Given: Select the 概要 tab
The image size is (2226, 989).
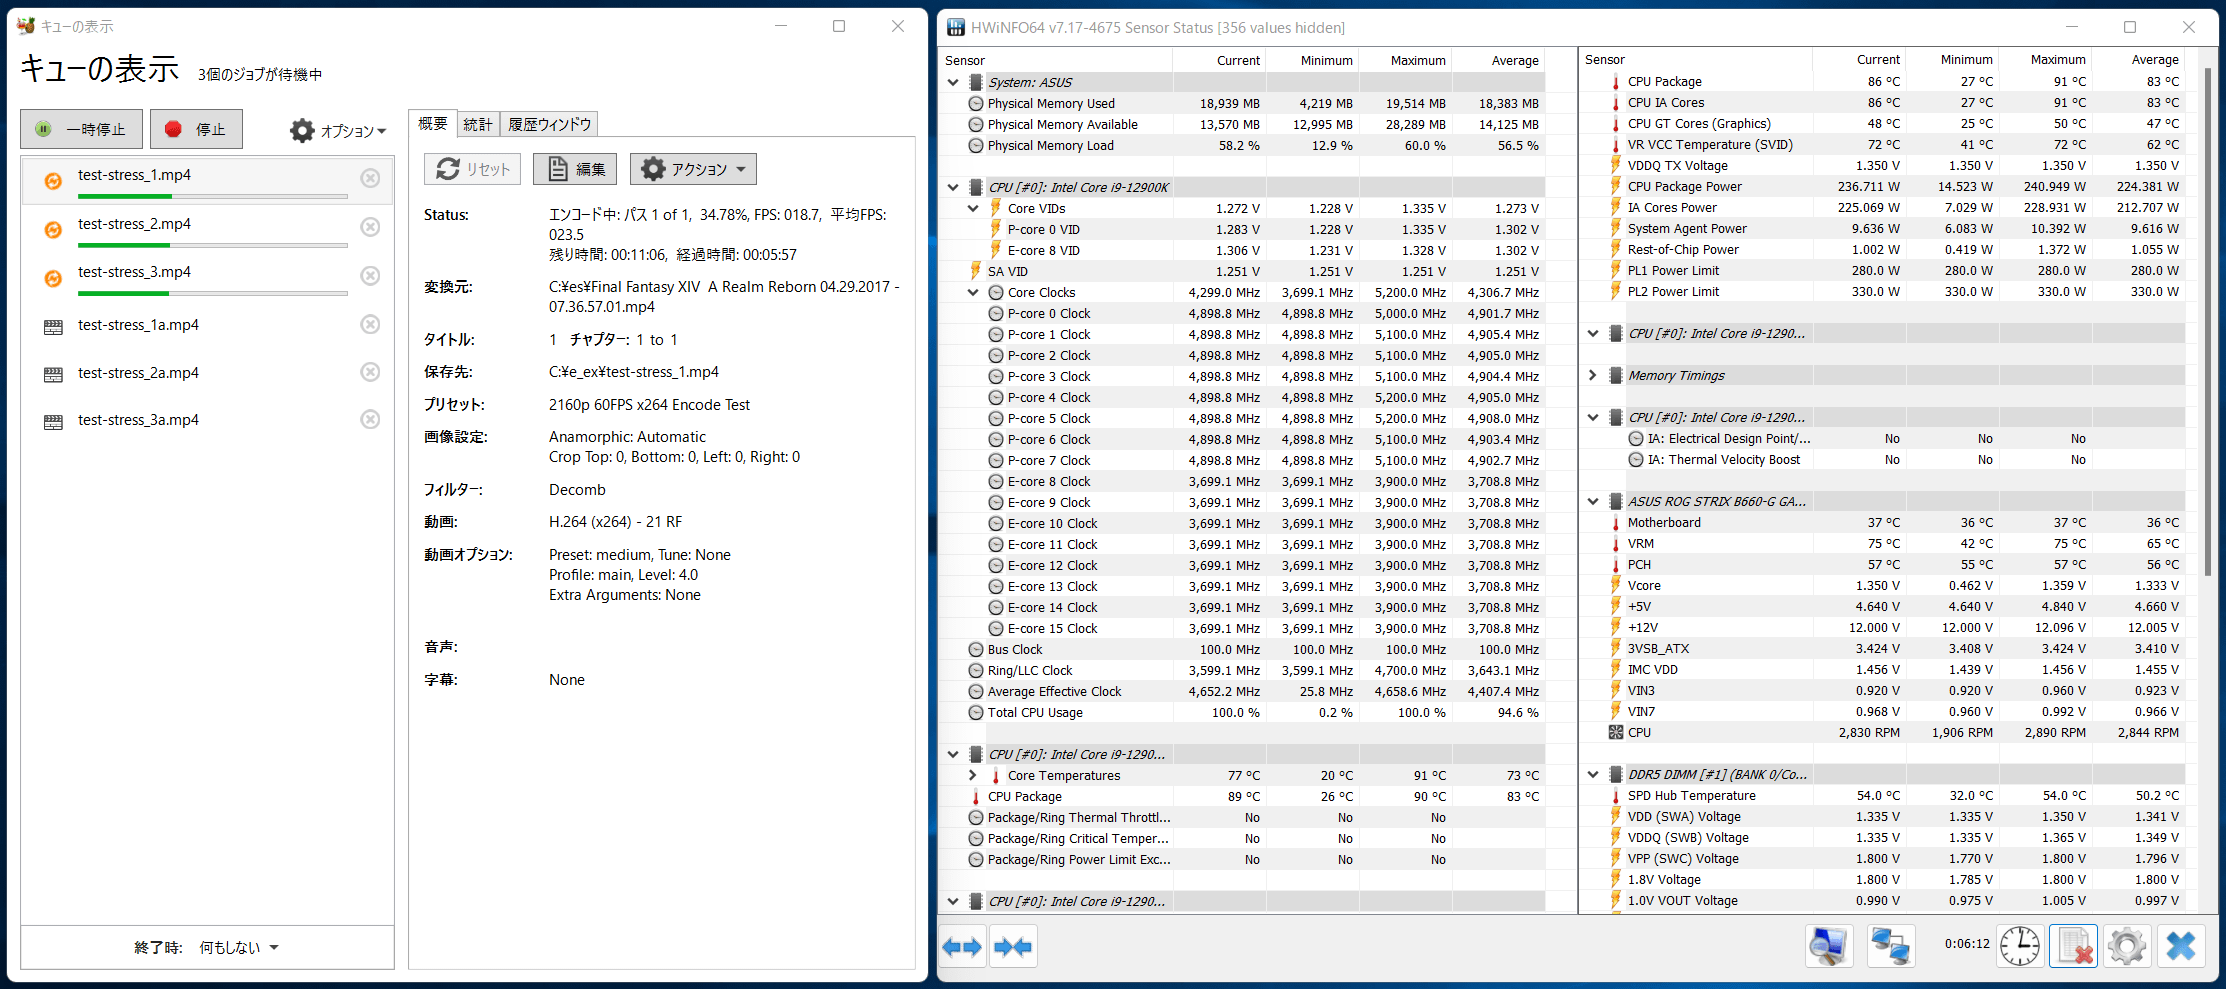Looking at the screenshot, I should (x=433, y=123).
